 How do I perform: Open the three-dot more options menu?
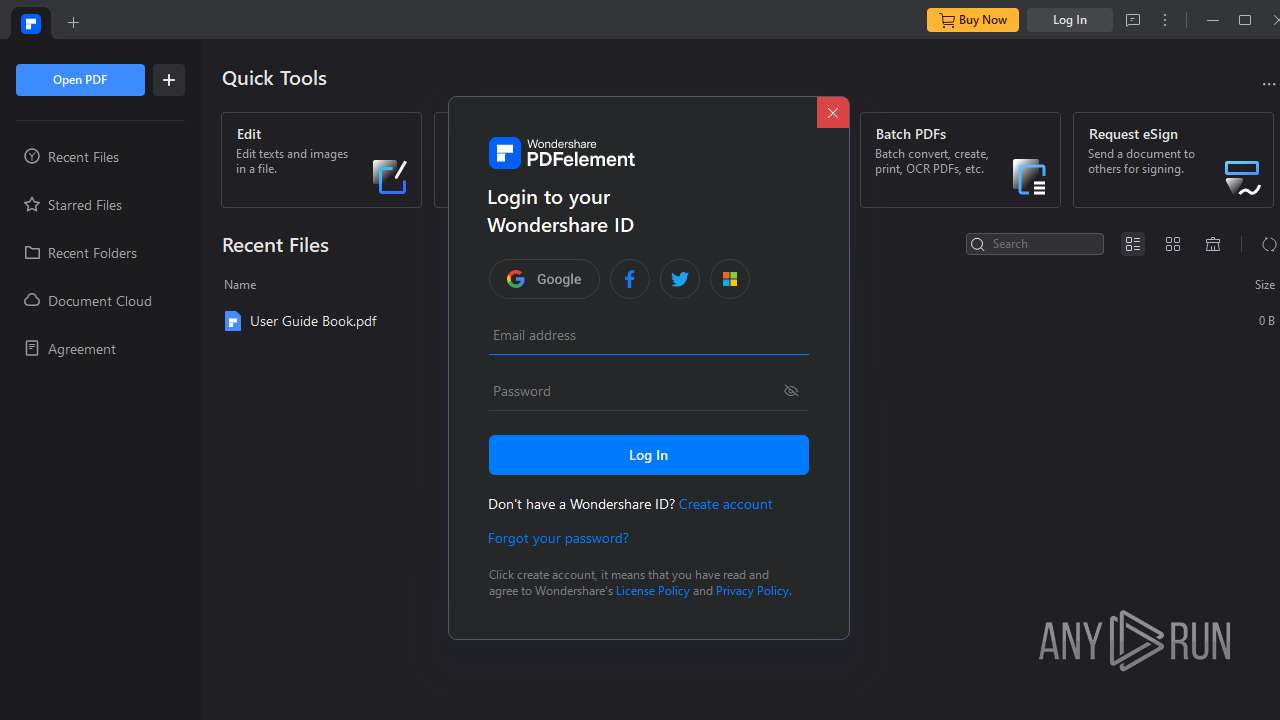pos(1165,20)
